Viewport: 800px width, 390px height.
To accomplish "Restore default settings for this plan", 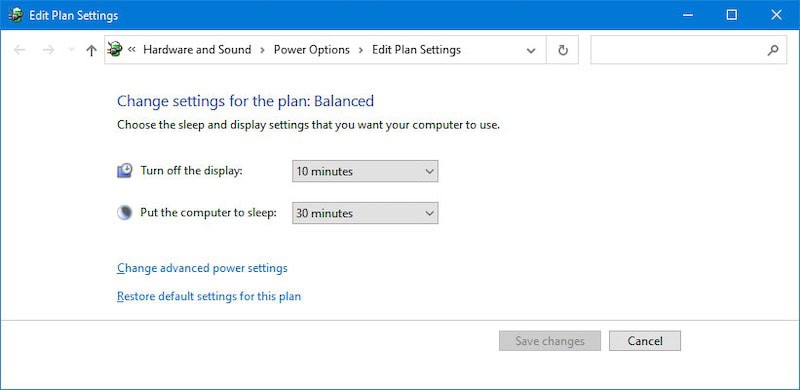I will click(209, 296).
